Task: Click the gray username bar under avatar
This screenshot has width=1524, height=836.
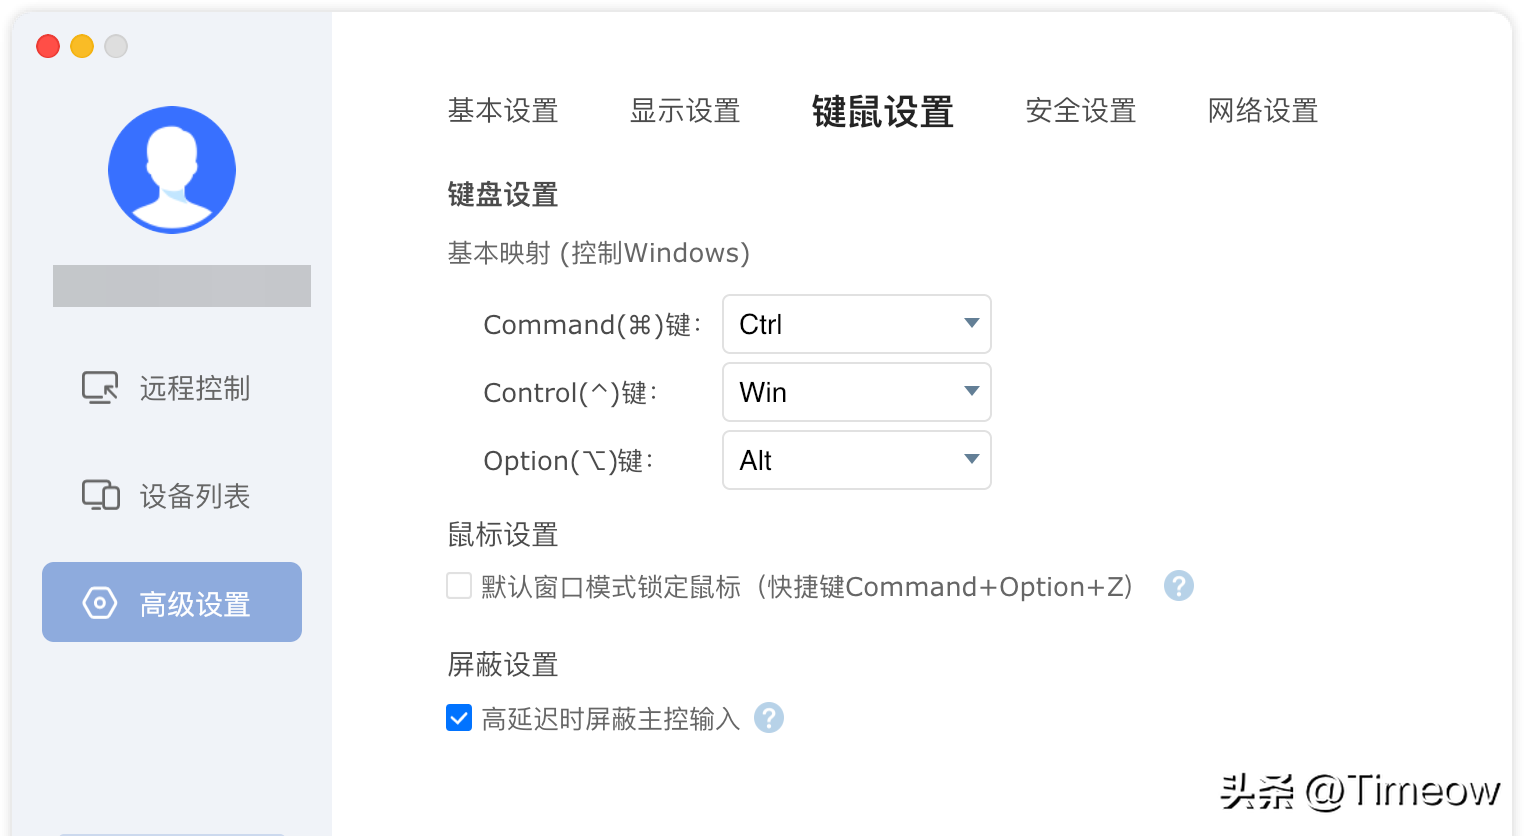Action: [182, 286]
